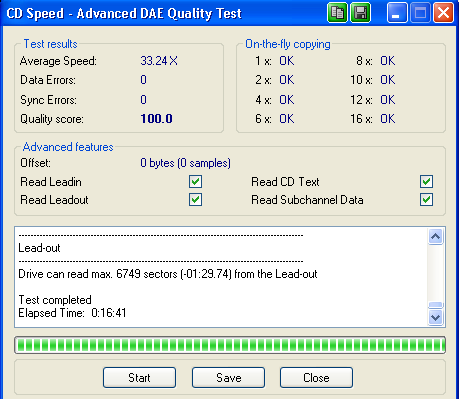Click the Start button
The width and height of the screenshot is (459, 399).
click(139, 378)
